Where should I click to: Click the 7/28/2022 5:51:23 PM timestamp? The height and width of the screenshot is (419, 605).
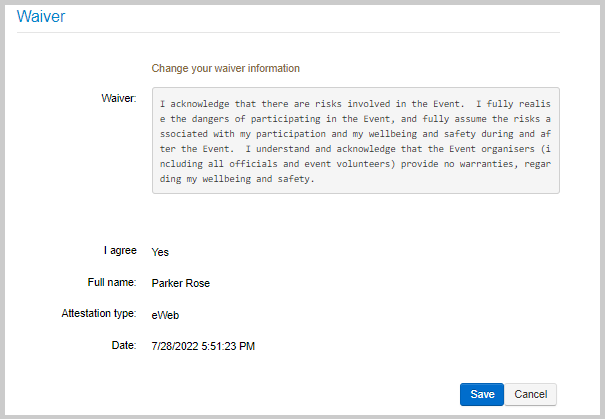pyautogui.click(x=203, y=346)
